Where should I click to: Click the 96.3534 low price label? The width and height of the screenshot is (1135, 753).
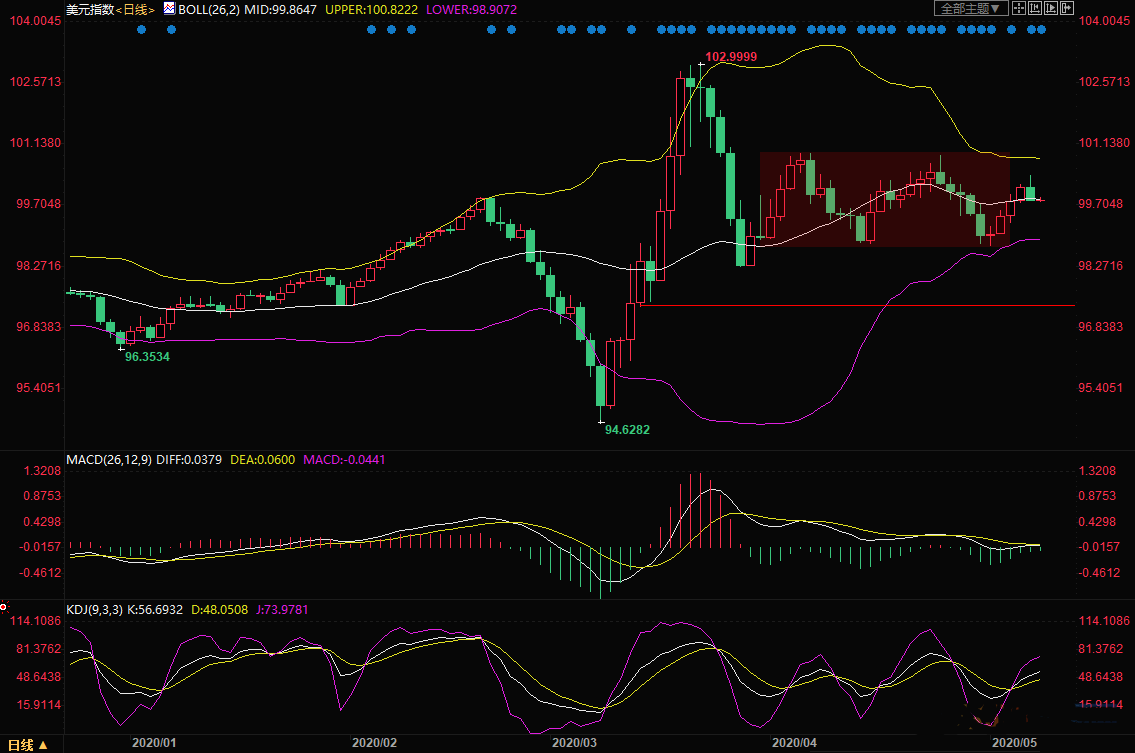[146, 355]
